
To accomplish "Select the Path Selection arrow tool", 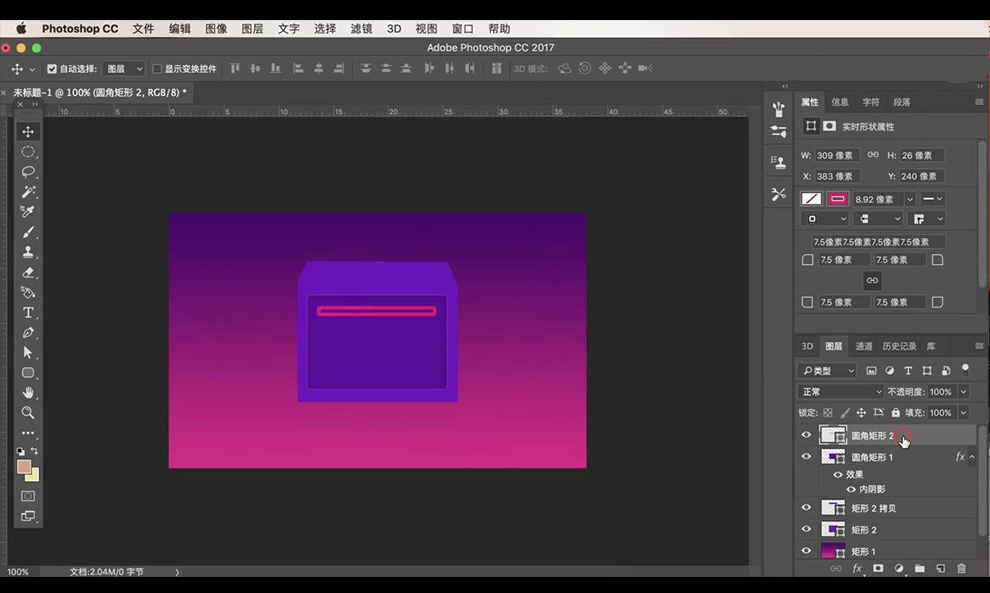I will (28, 352).
